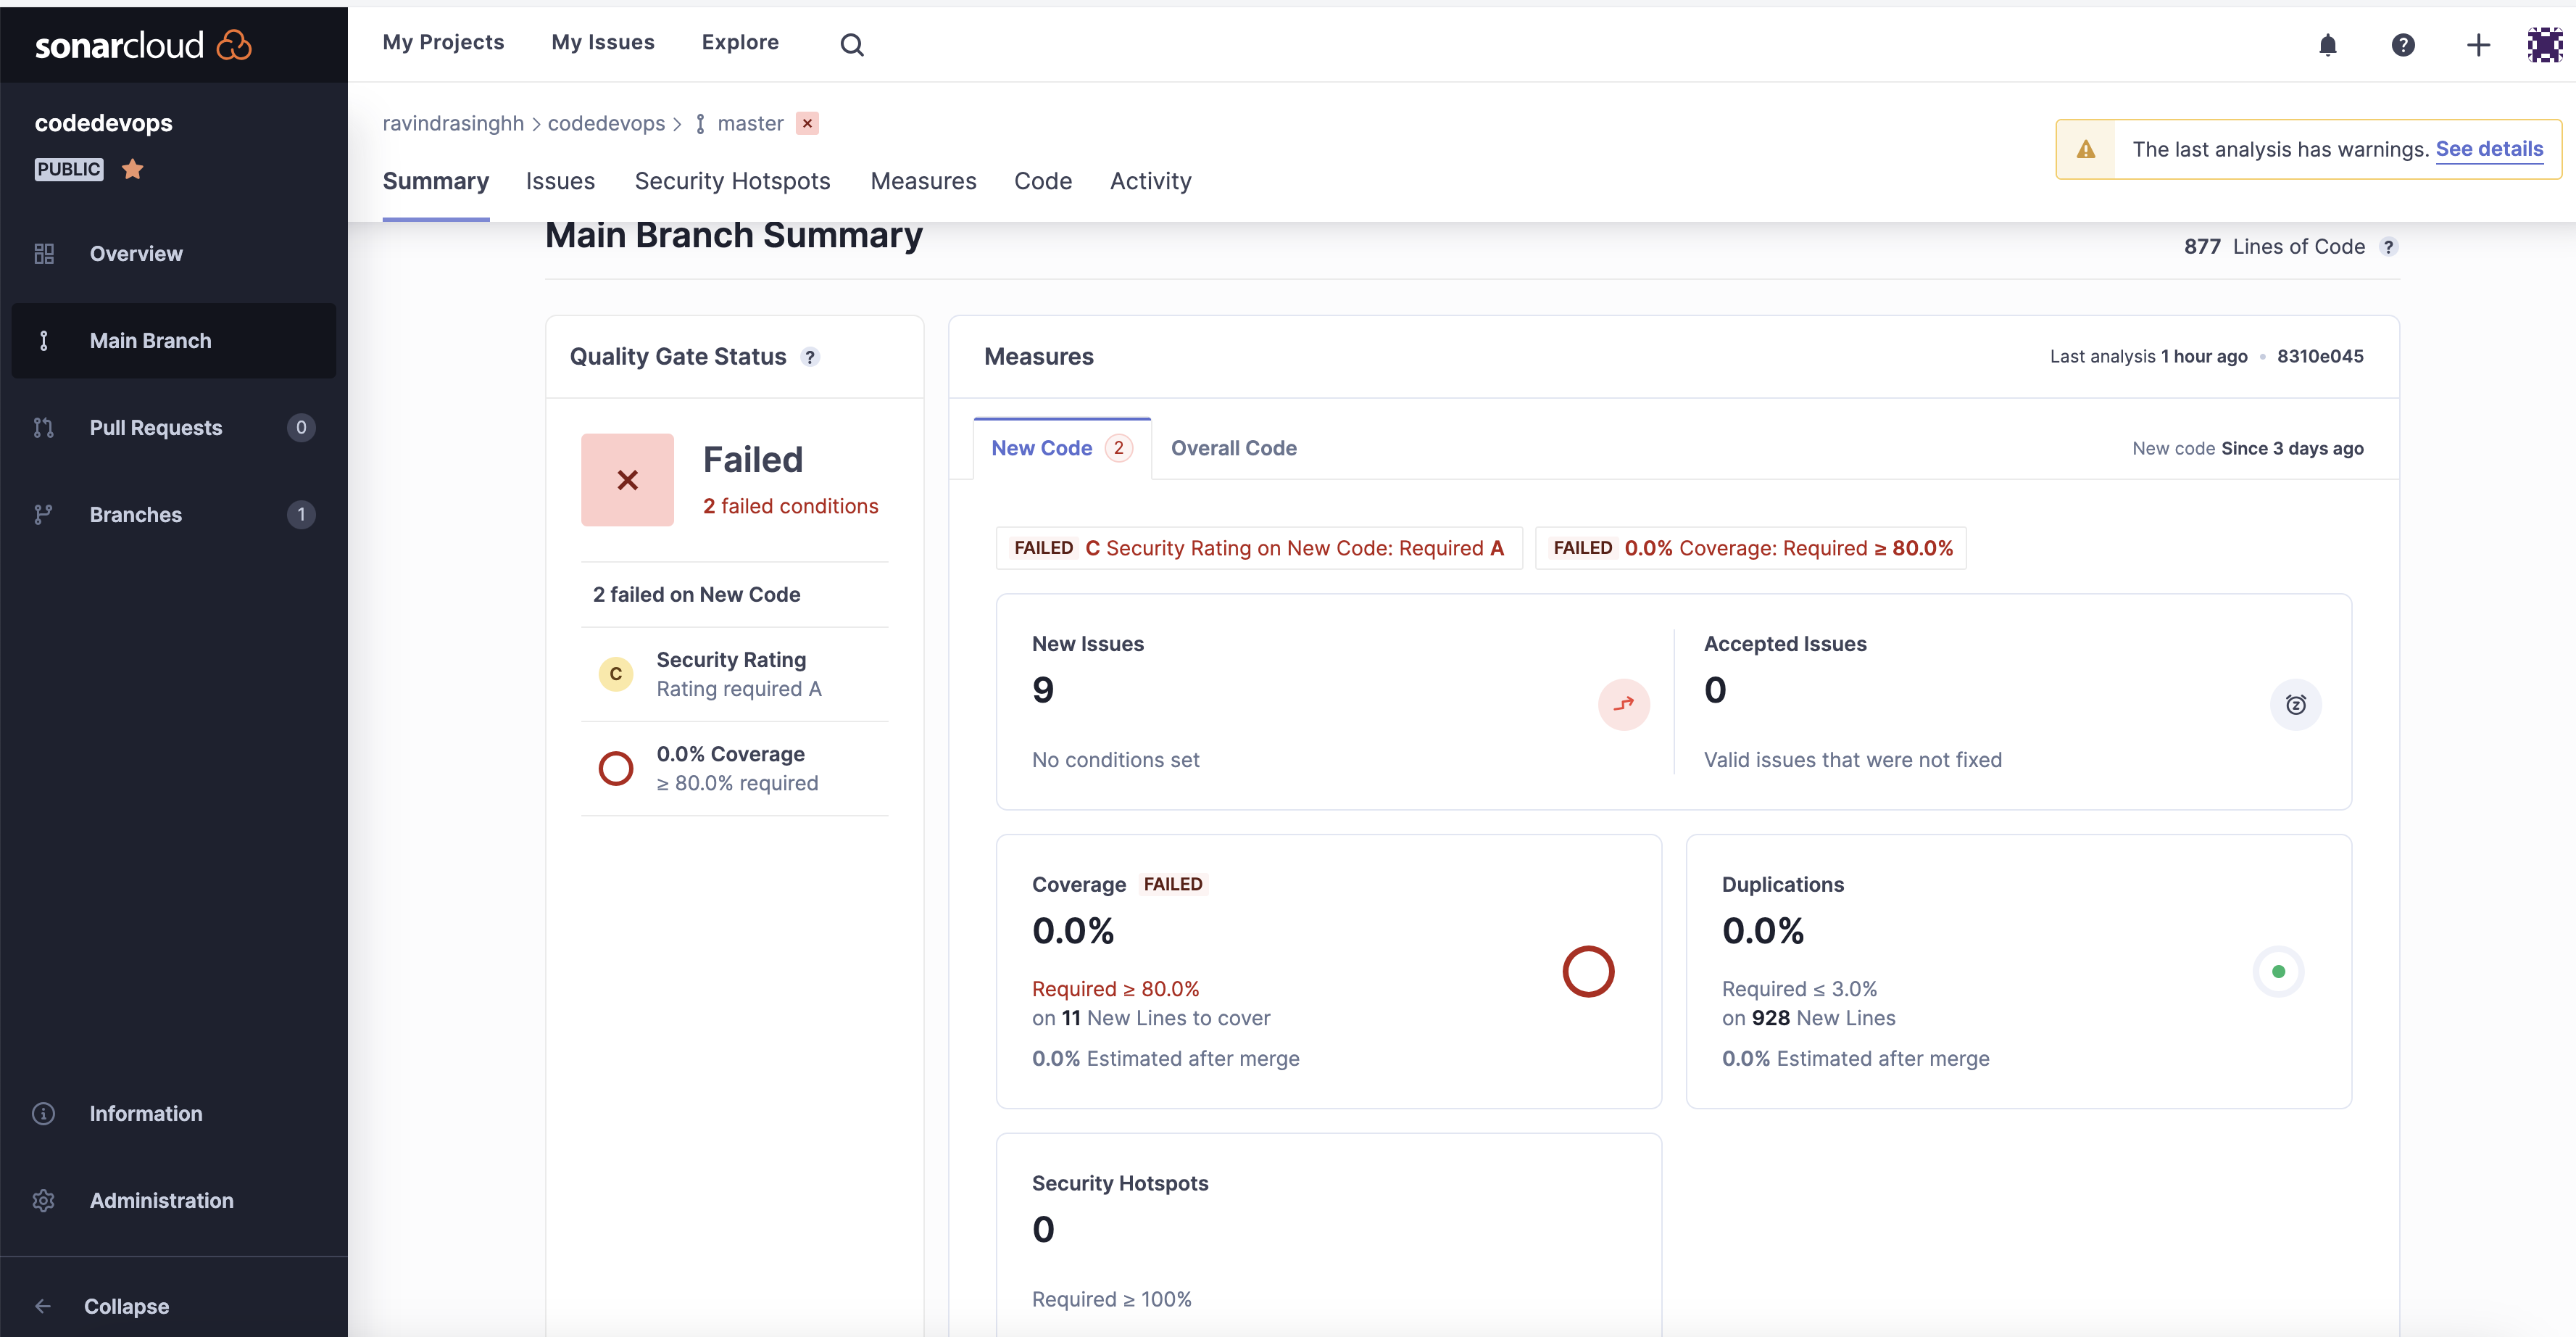Image resolution: width=2576 pixels, height=1337 pixels.
Task: Click the red coverage ring indicator
Action: (1587, 971)
